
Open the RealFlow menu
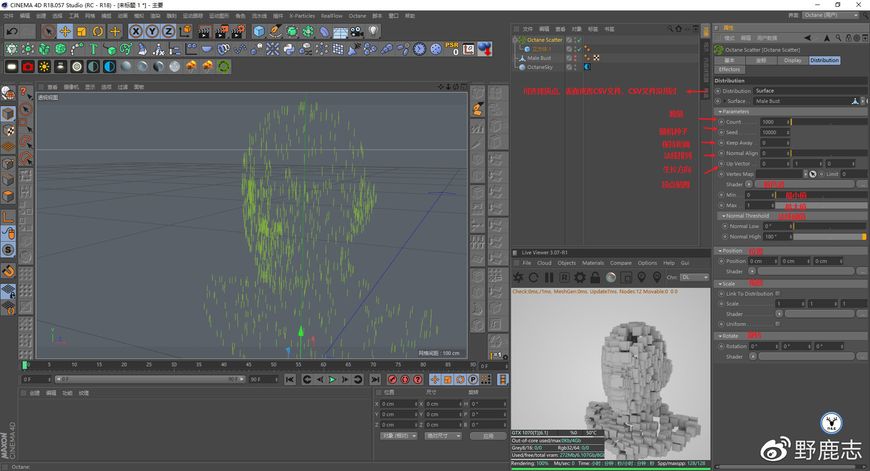(x=332, y=16)
